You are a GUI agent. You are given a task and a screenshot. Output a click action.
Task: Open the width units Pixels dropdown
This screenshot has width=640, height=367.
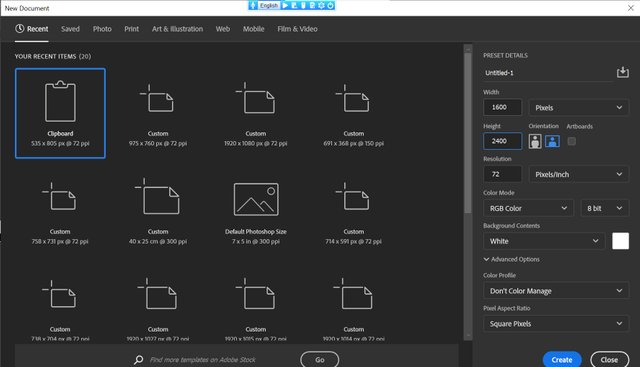tap(578, 107)
